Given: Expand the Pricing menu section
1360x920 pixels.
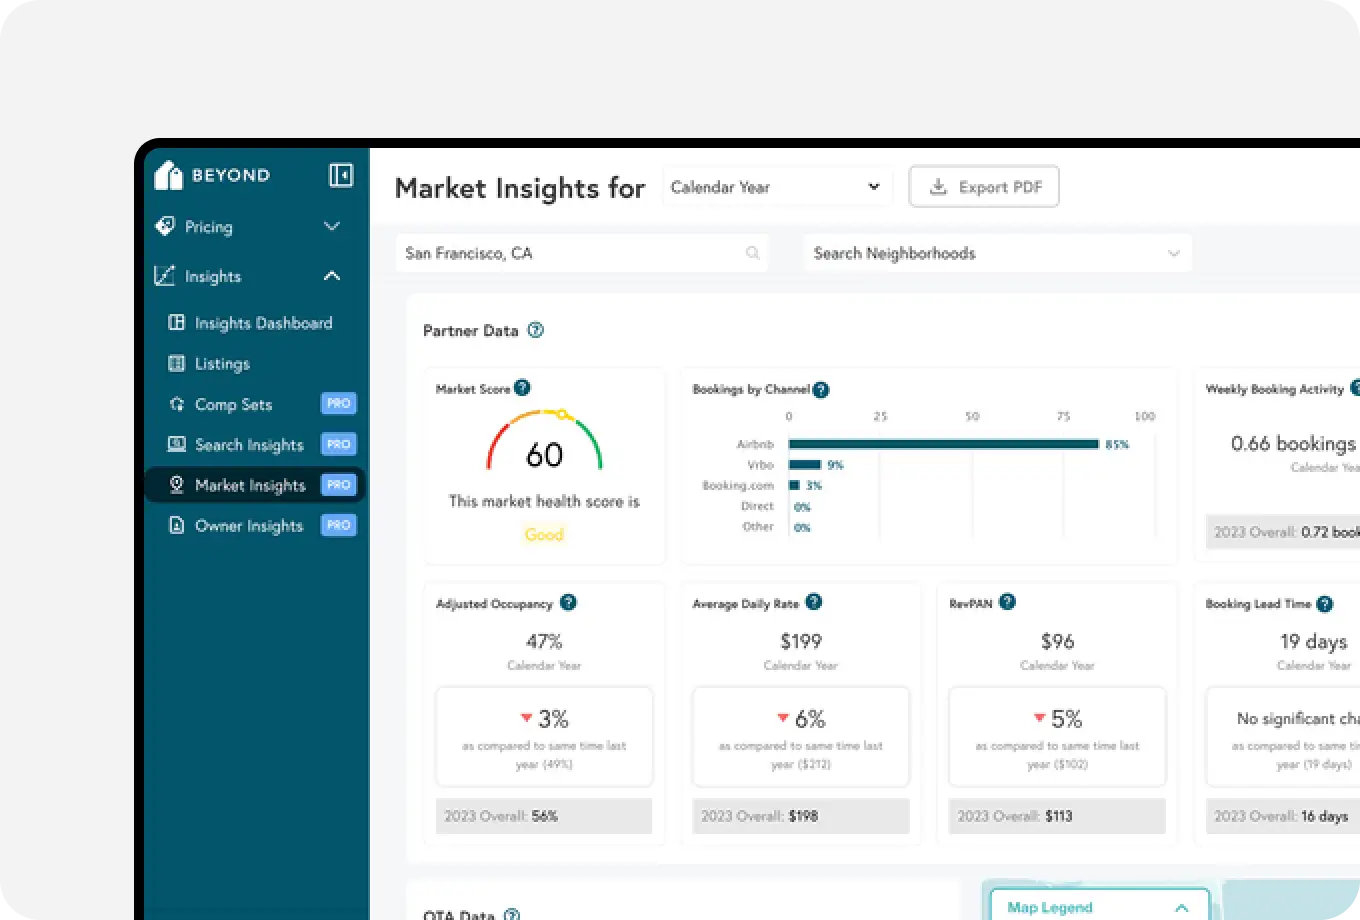Looking at the screenshot, I should coord(332,227).
